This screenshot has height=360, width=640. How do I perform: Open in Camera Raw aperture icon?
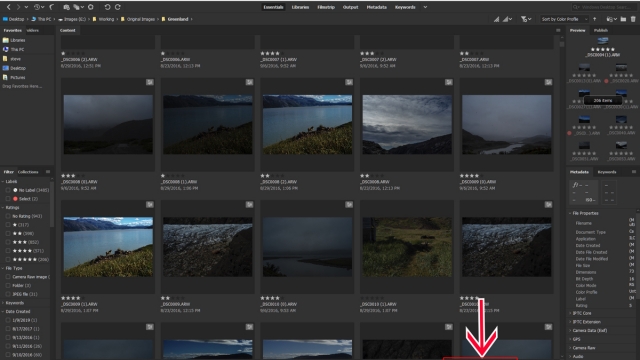(91, 7)
